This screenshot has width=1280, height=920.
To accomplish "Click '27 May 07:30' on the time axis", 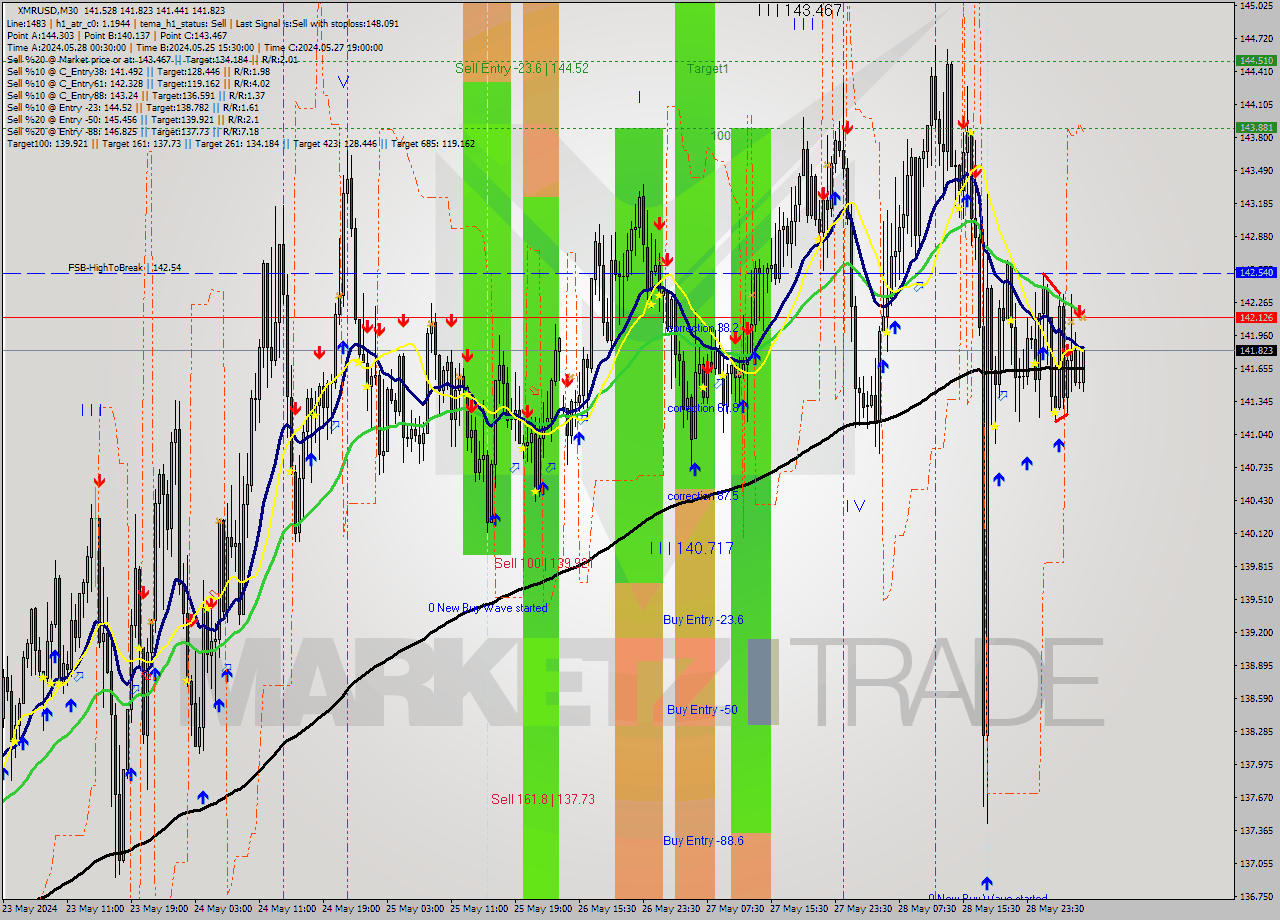I will (x=734, y=909).
